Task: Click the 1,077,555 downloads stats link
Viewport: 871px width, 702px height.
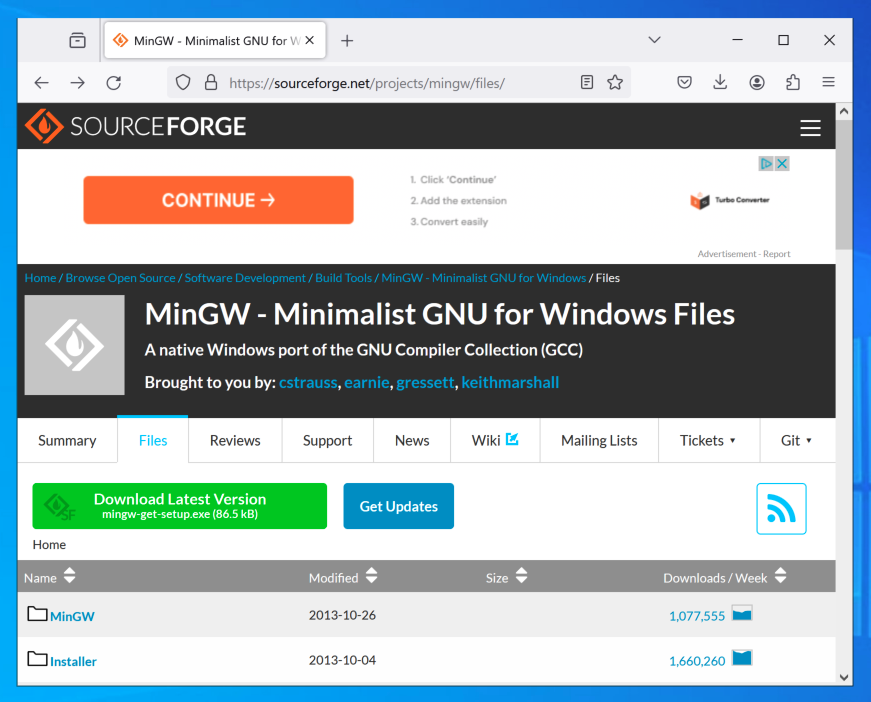Action: point(697,616)
